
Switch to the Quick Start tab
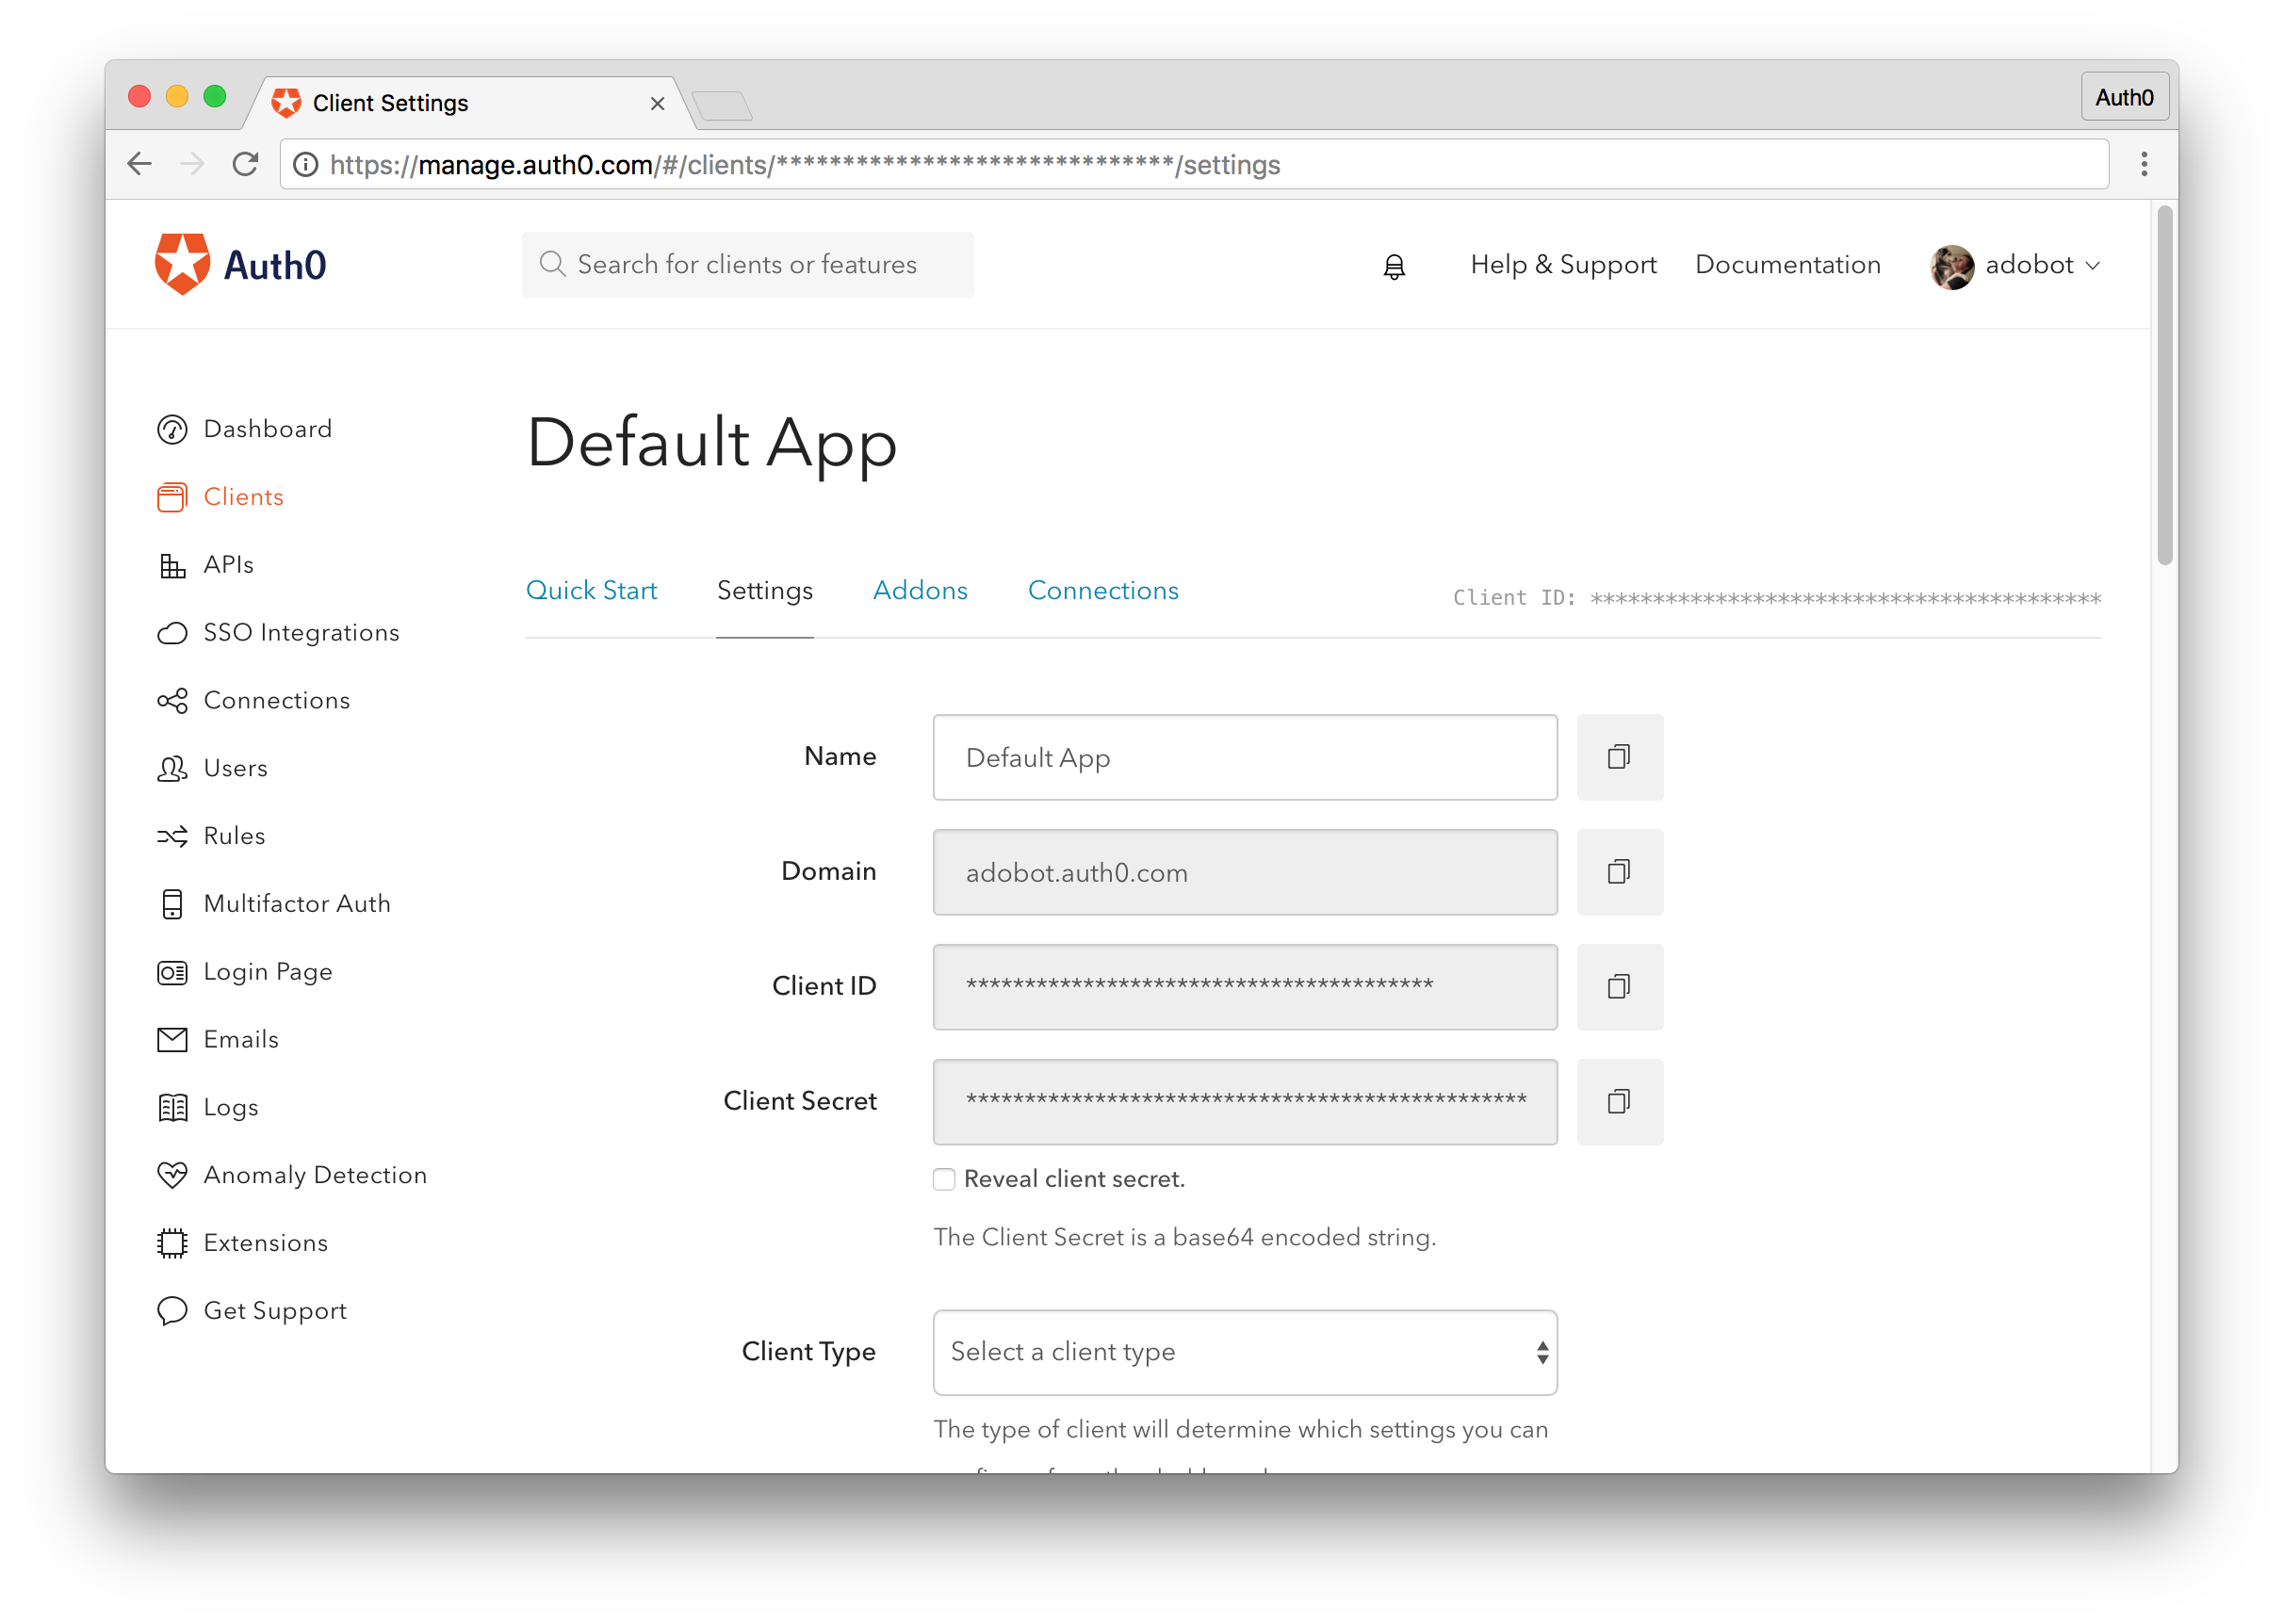point(591,590)
